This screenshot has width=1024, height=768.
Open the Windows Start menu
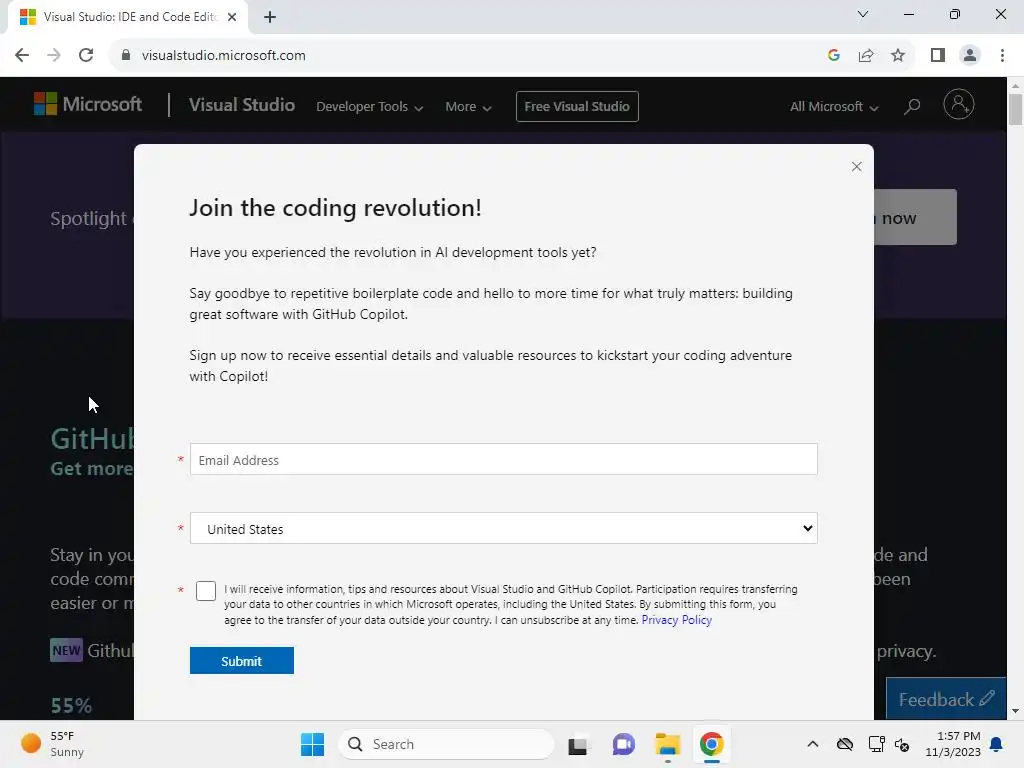(312, 744)
